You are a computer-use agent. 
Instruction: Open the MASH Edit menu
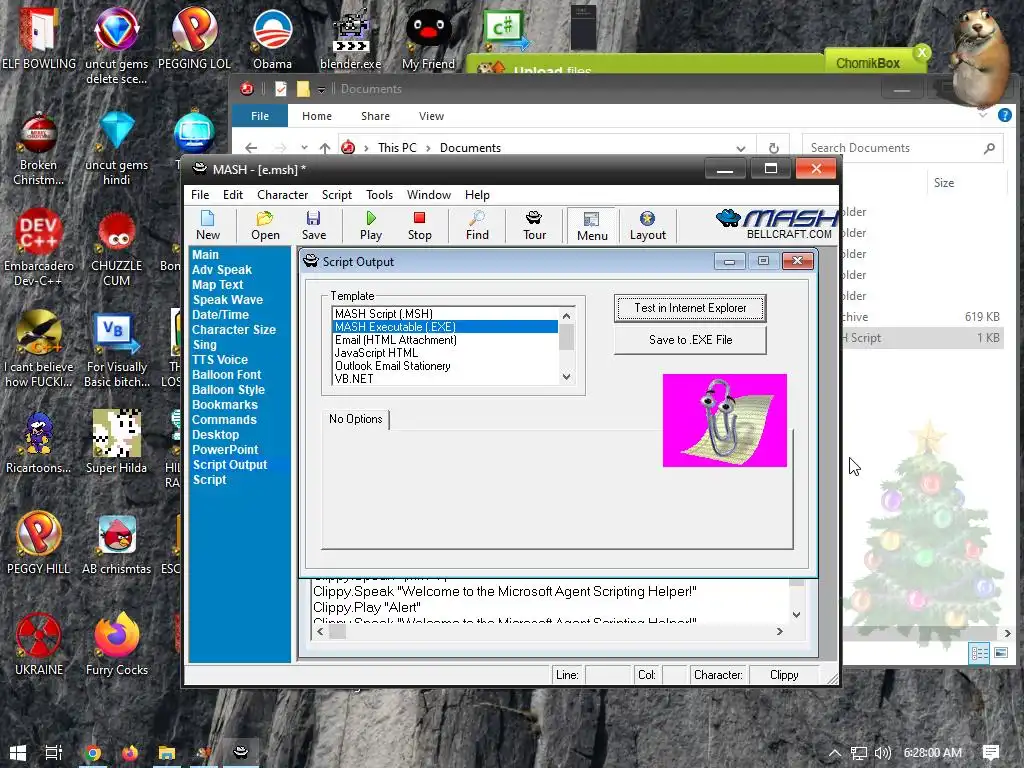[232, 195]
